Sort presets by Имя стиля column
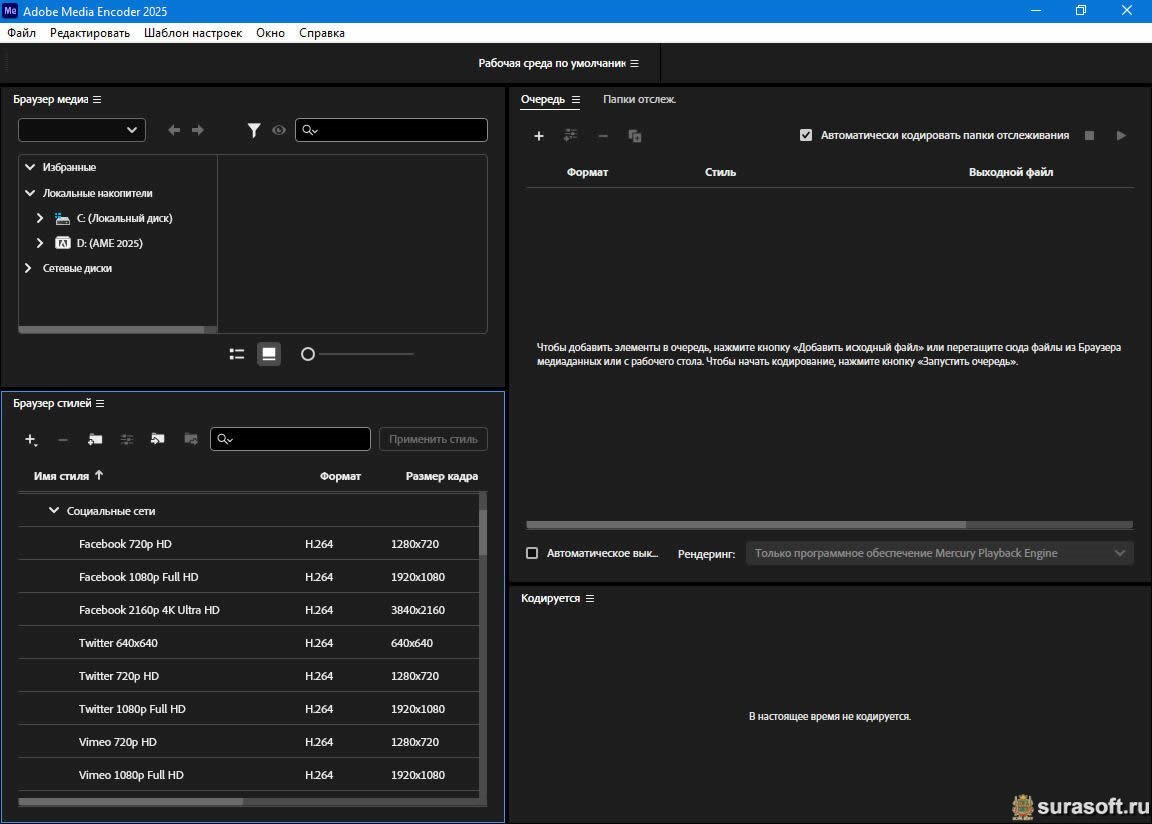The width and height of the screenshot is (1152, 824). (x=61, y=476)
